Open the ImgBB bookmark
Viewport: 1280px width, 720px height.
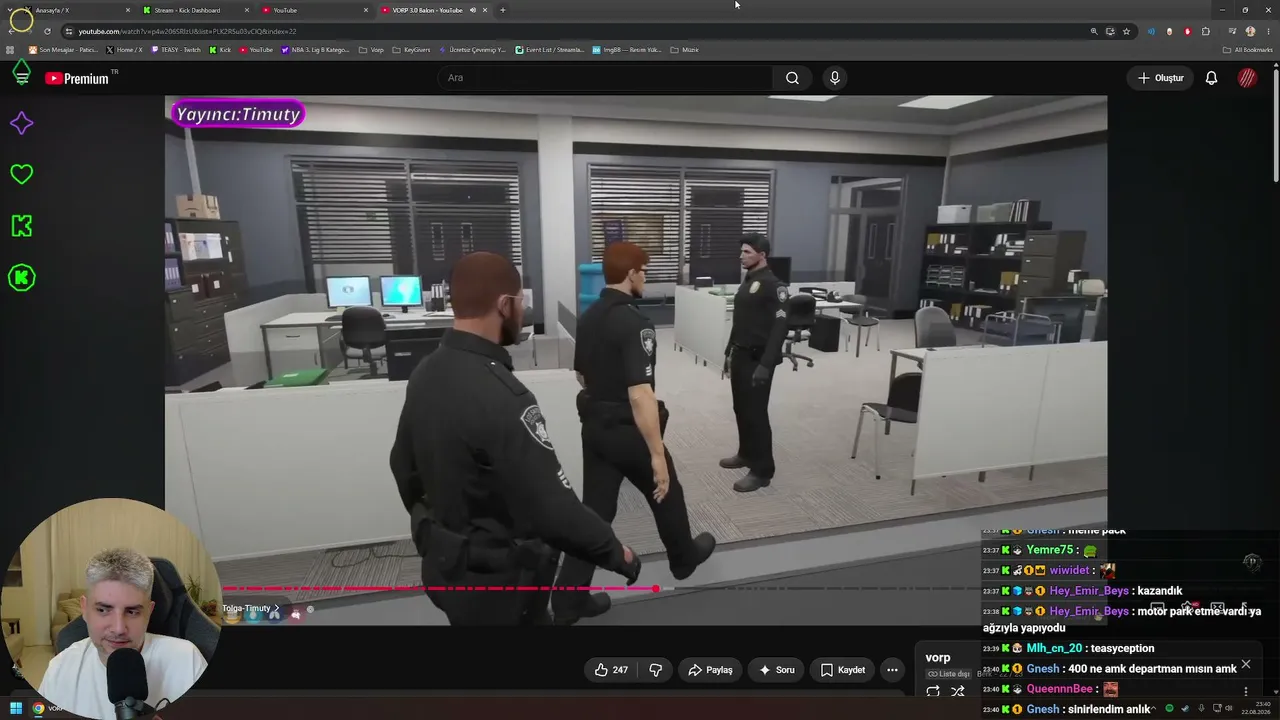tap(627, 49)
